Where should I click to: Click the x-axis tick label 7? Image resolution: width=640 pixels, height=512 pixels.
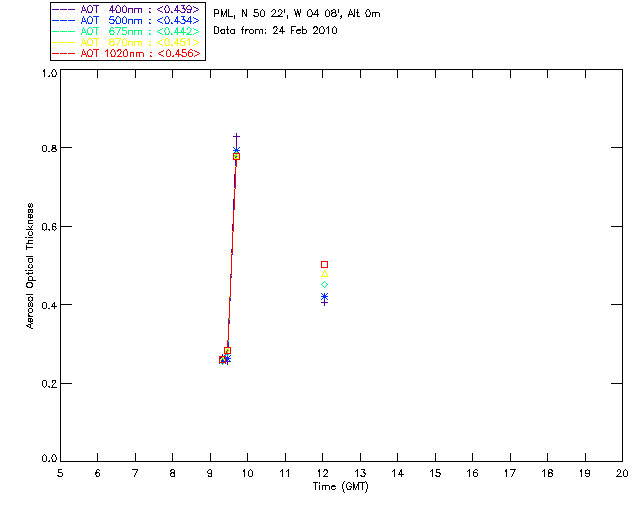[135, 473]
